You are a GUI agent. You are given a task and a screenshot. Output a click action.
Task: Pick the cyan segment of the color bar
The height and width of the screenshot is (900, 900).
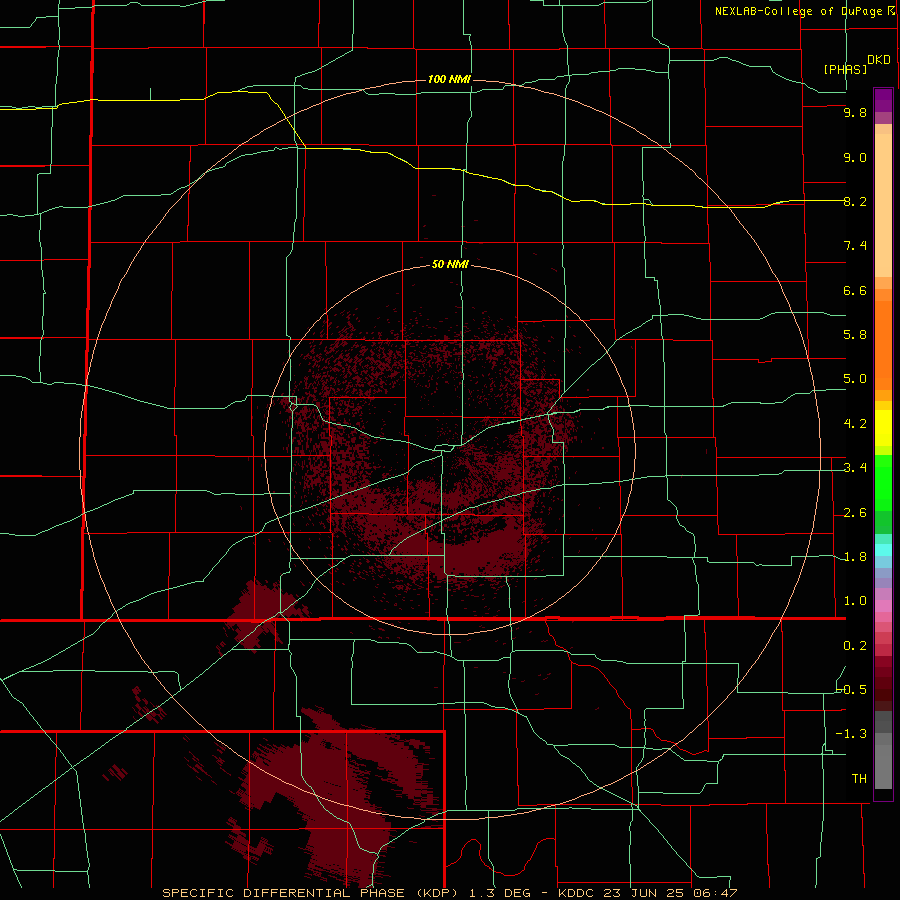883,550
